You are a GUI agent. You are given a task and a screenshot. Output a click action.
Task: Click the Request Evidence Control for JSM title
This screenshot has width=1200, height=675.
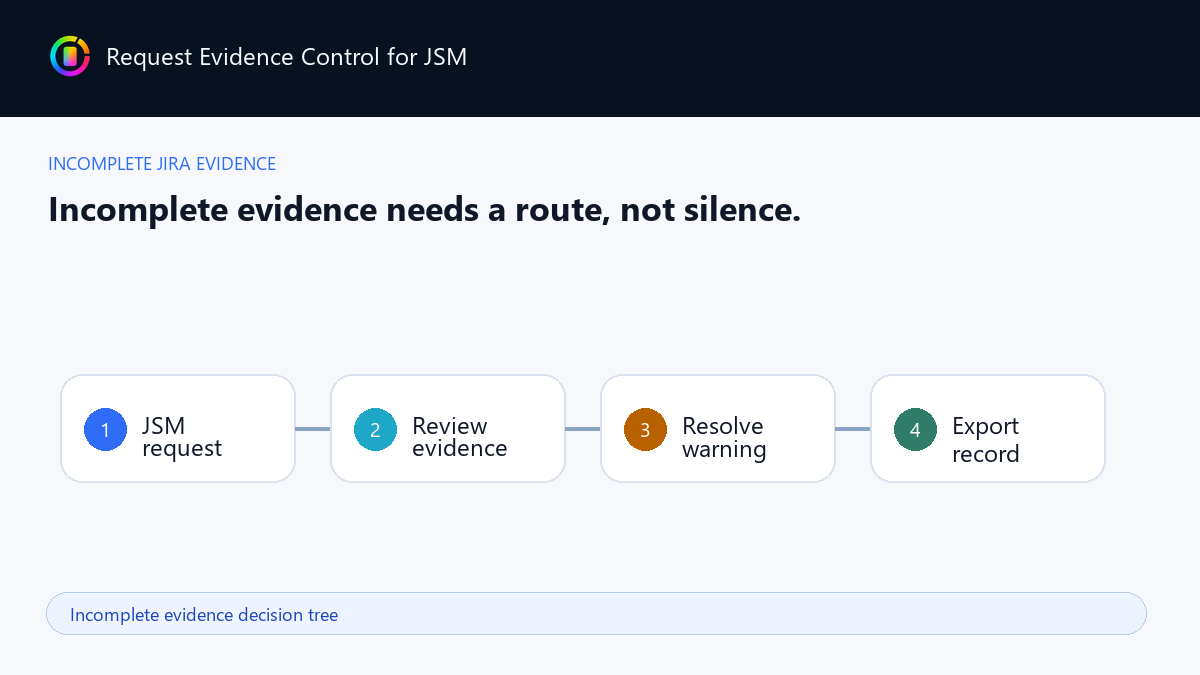pos(286,57)
